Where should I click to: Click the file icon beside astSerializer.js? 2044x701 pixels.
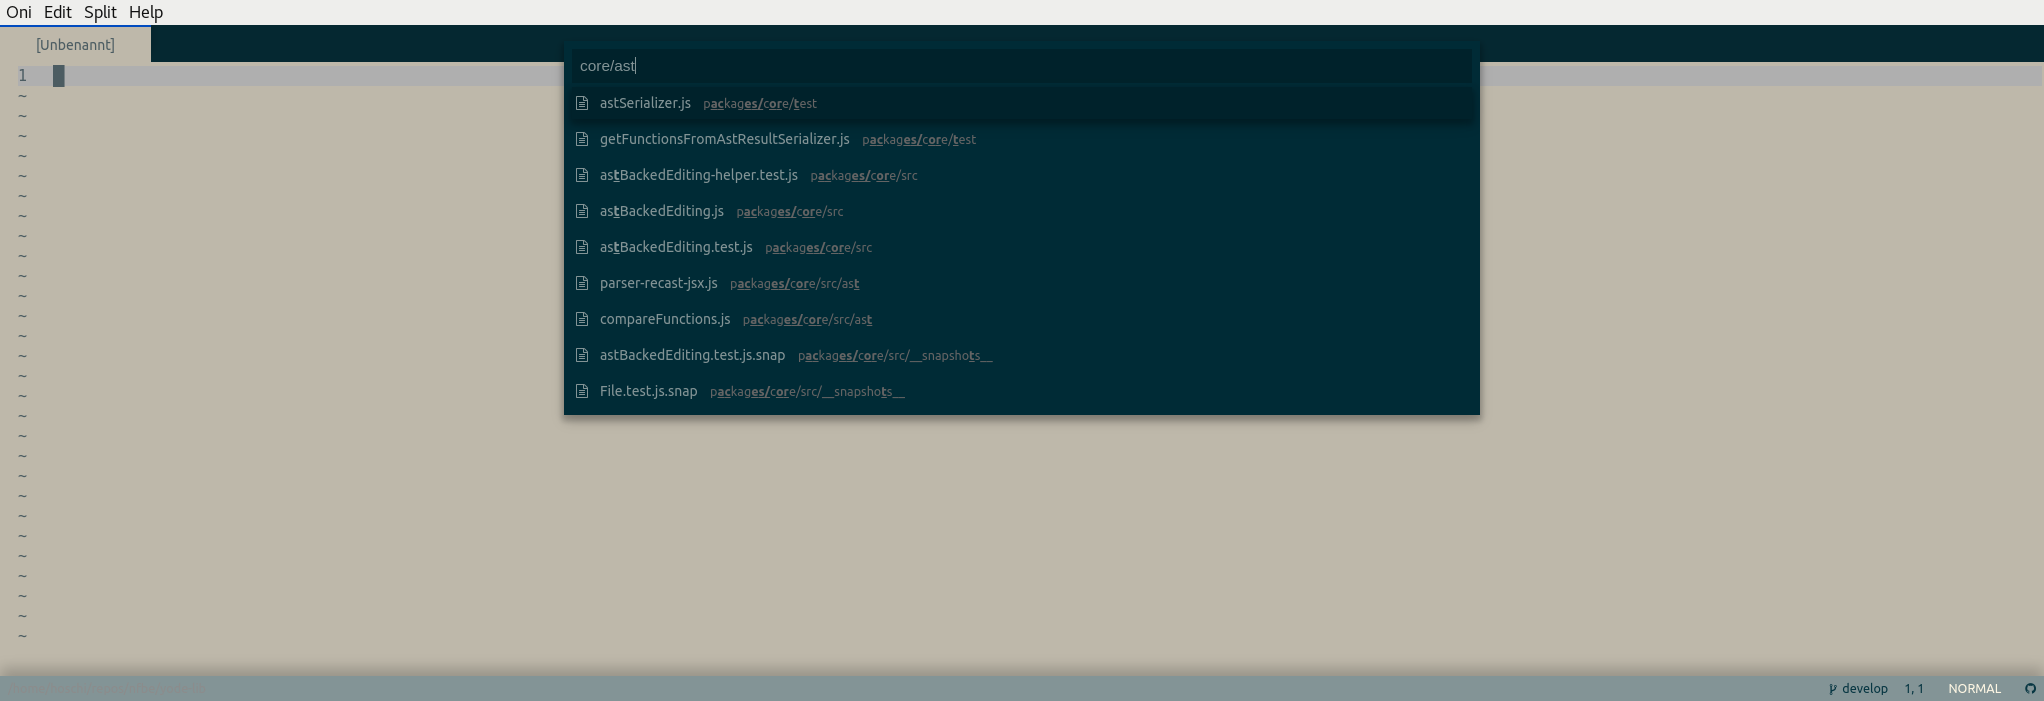pyautogui.click(x=582, y=103)
